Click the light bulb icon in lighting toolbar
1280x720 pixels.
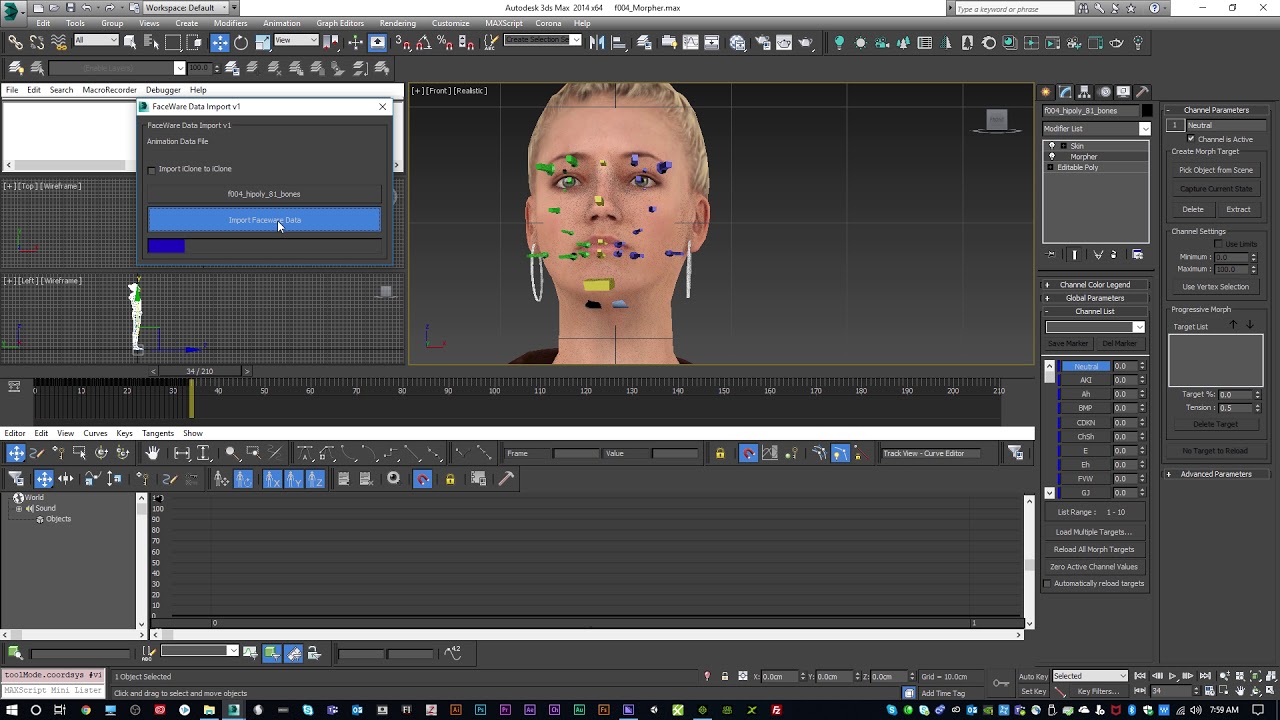pos(839,42)
